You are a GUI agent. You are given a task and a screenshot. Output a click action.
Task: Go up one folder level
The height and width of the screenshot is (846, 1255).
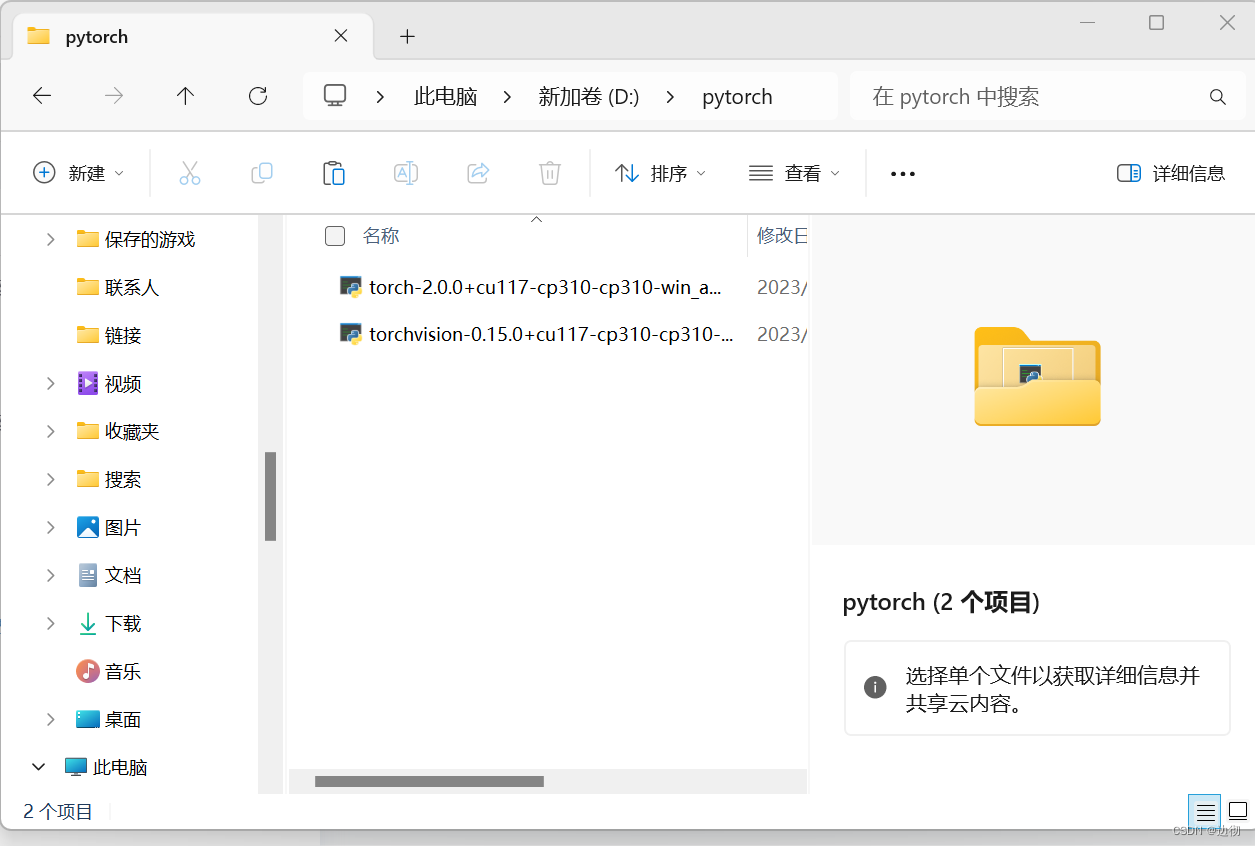[x=186, y=96]
